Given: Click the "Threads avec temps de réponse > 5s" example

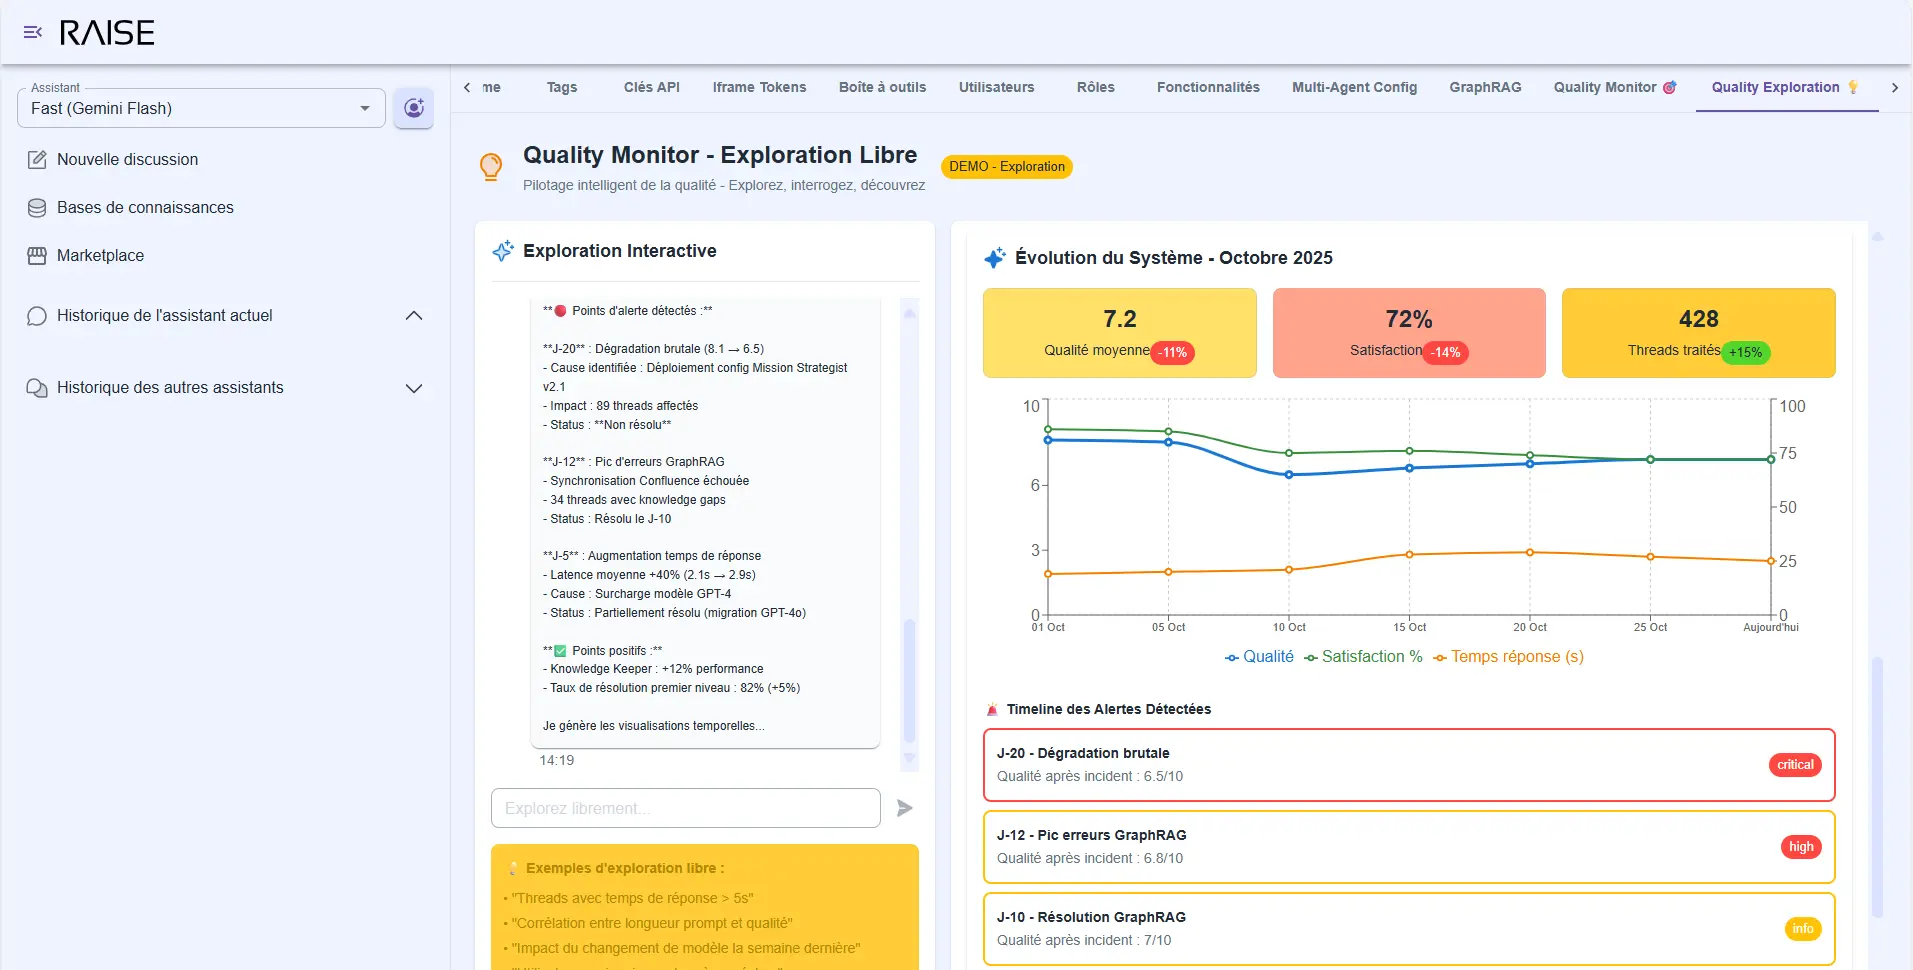Looking at the screenshot, I should [632, 898].
